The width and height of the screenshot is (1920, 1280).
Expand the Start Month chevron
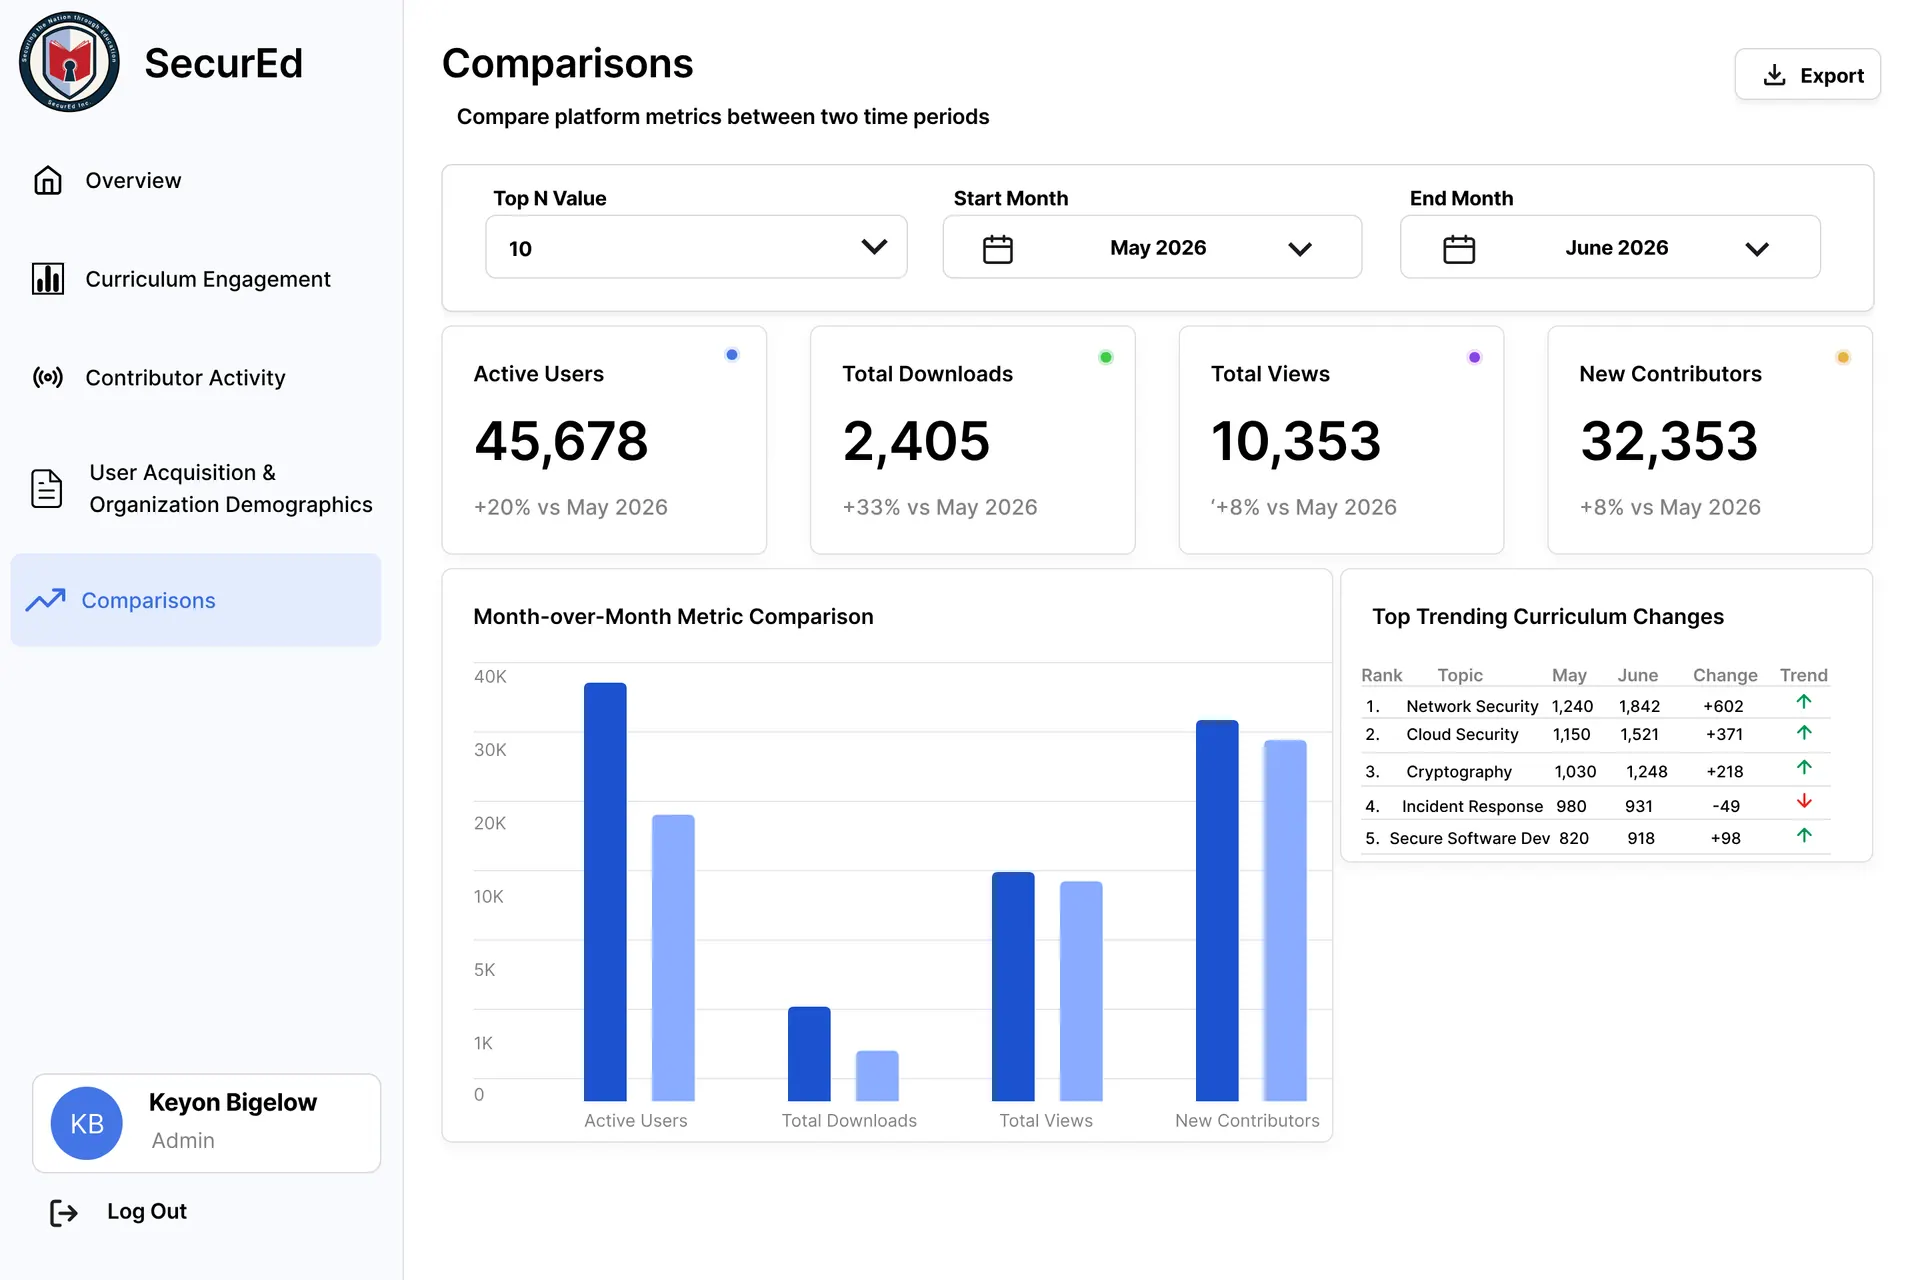pyautogui.click(x=1300, y=249)
